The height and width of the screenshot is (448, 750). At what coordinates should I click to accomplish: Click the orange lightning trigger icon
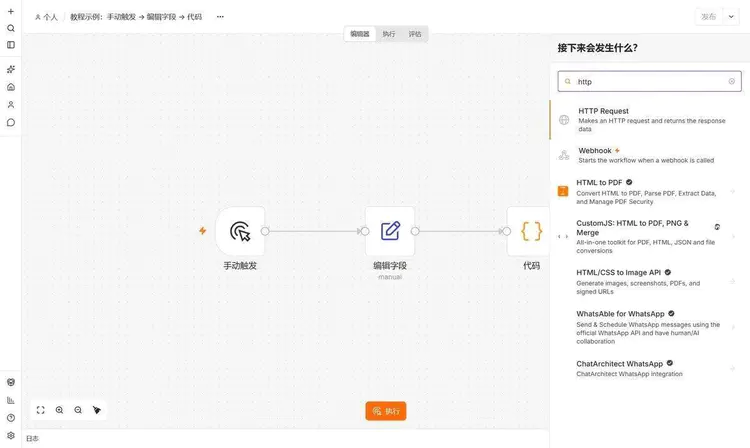click(x=203, y=231)
